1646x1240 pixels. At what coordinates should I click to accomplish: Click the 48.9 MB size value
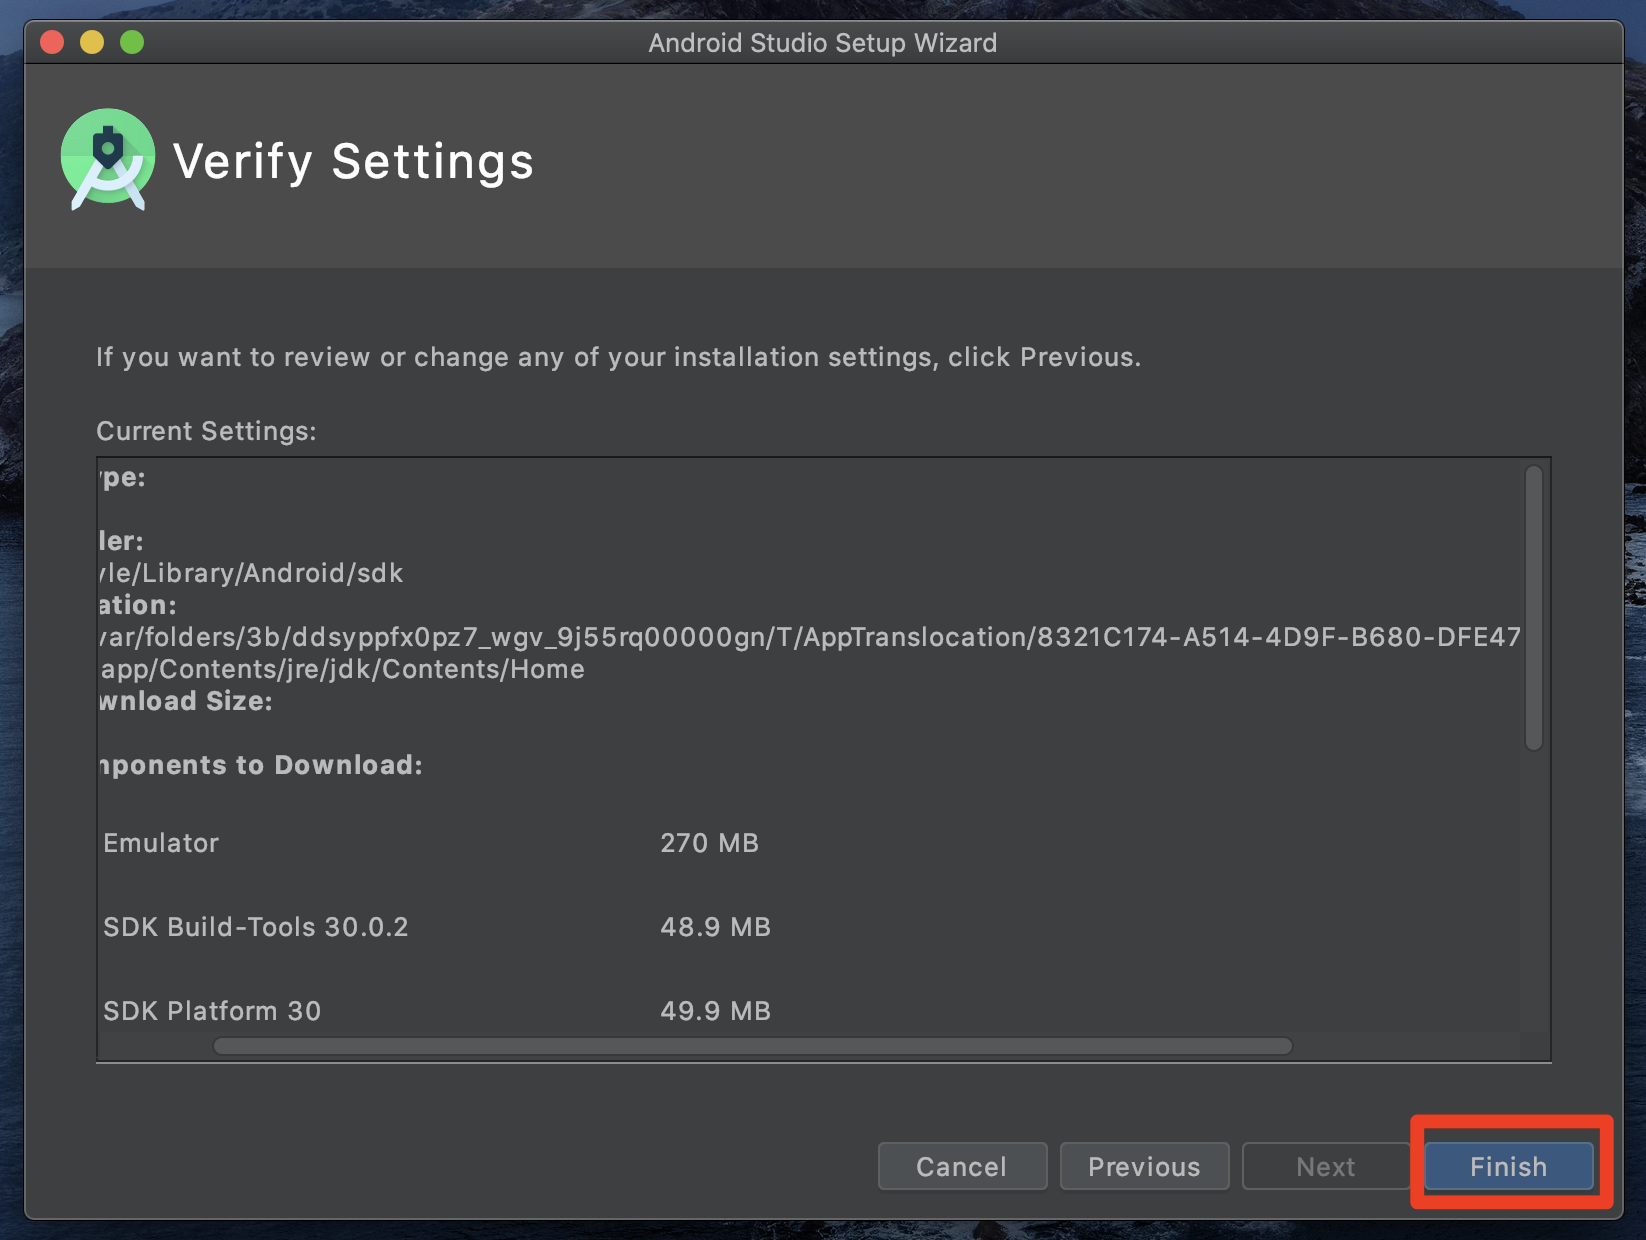(715, 927)
